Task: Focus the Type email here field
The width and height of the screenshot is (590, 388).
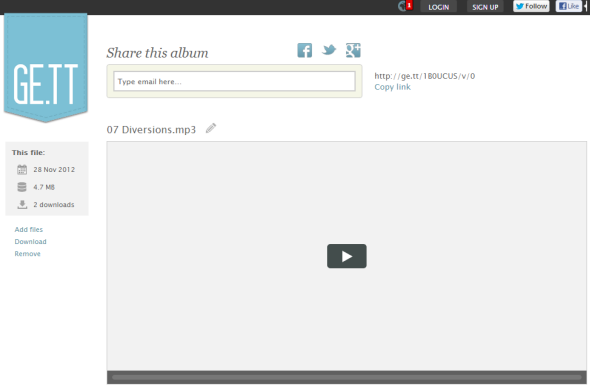Action: click(234, 81)
